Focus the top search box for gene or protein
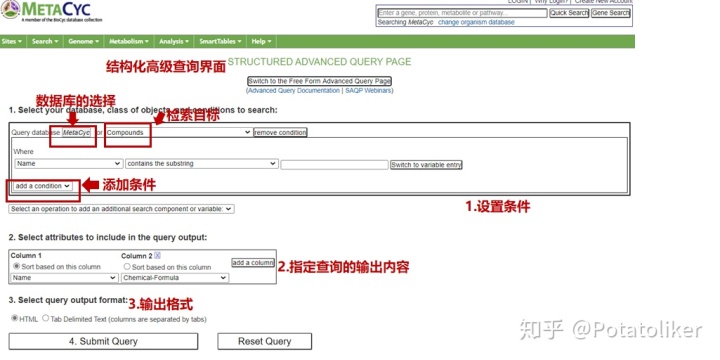720x360 pixels. 462,13
